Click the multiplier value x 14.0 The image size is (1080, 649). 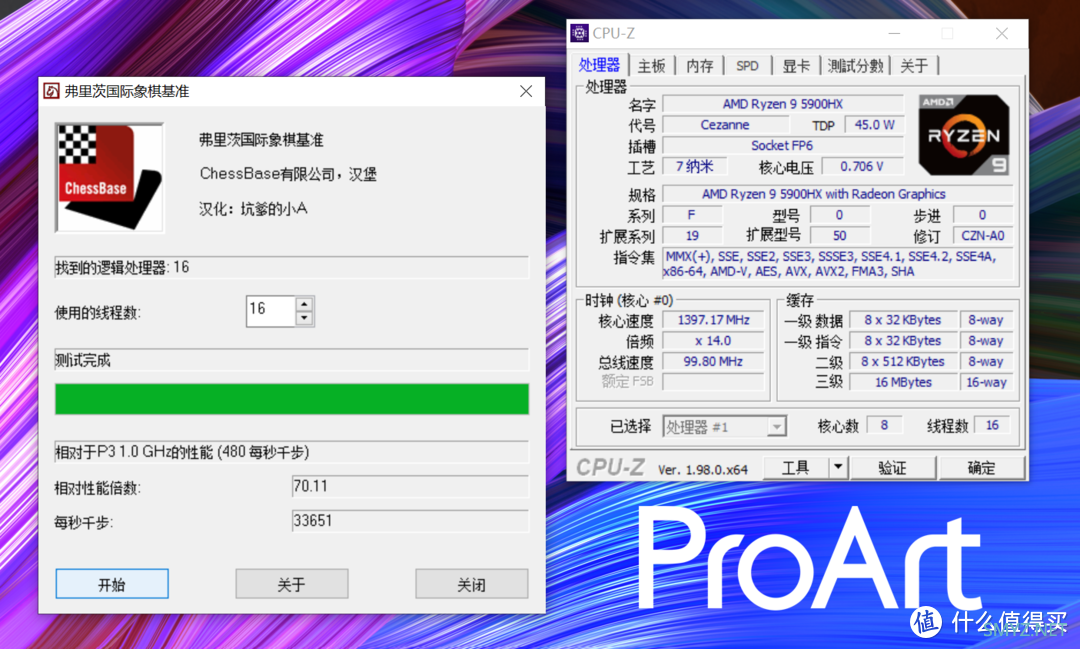[x=714, y=340]
